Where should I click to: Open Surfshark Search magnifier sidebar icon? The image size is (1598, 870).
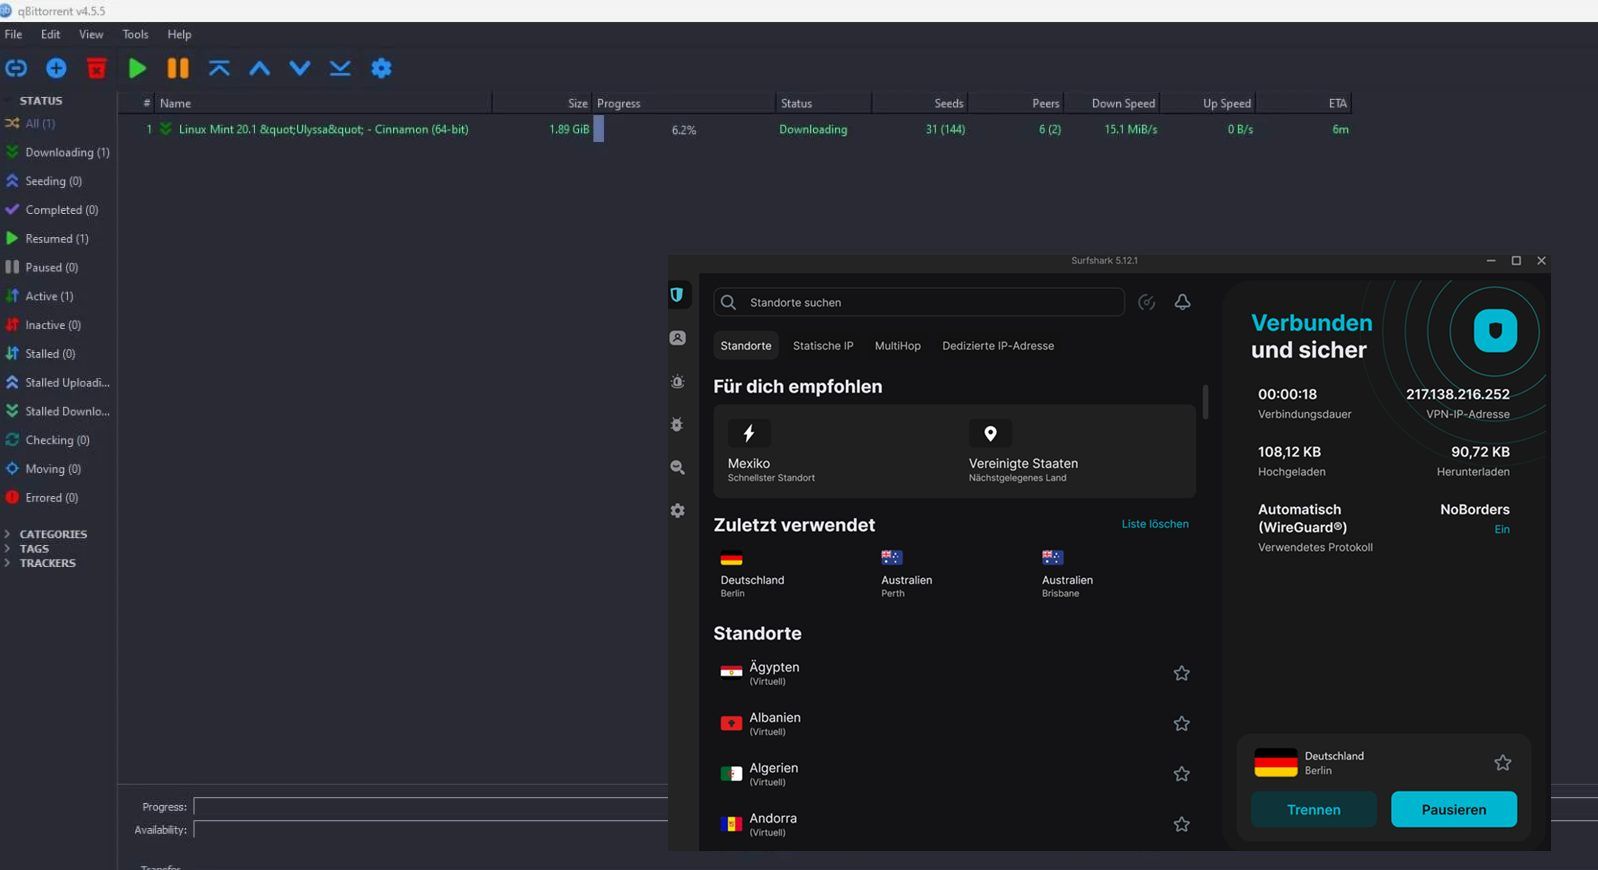[x=677, y=467]
